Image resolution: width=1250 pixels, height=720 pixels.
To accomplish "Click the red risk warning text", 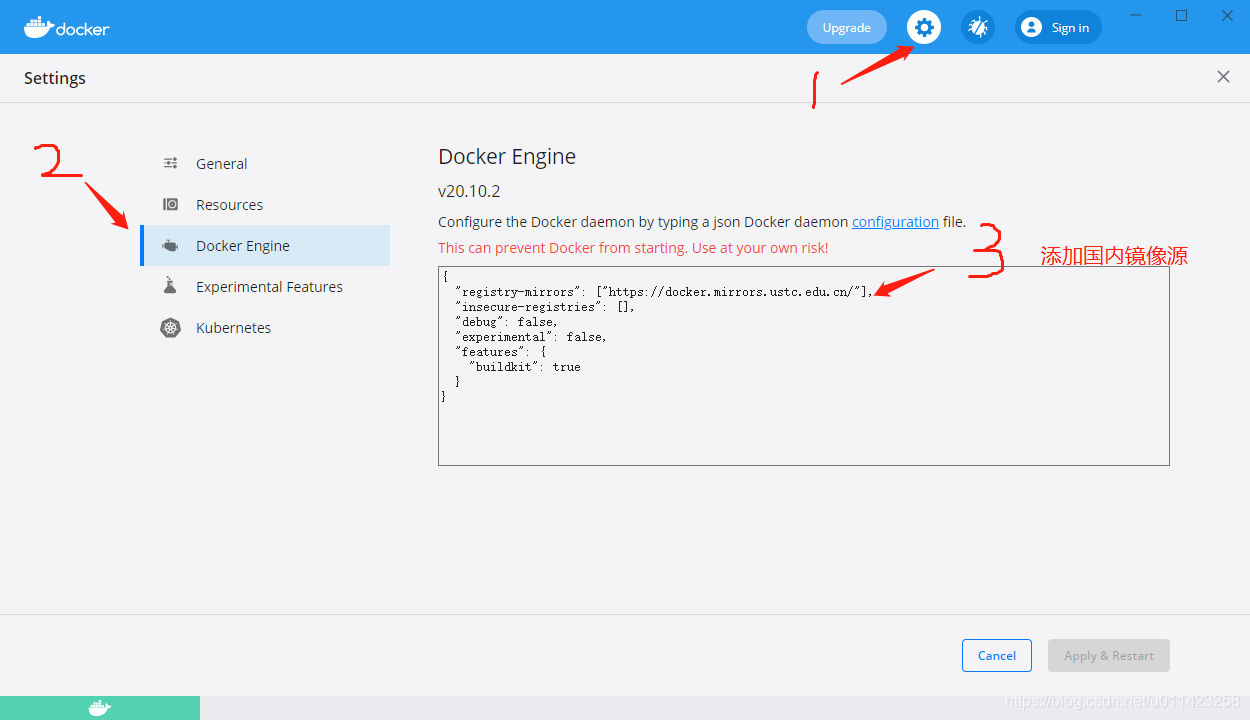I will click(633, 247).
